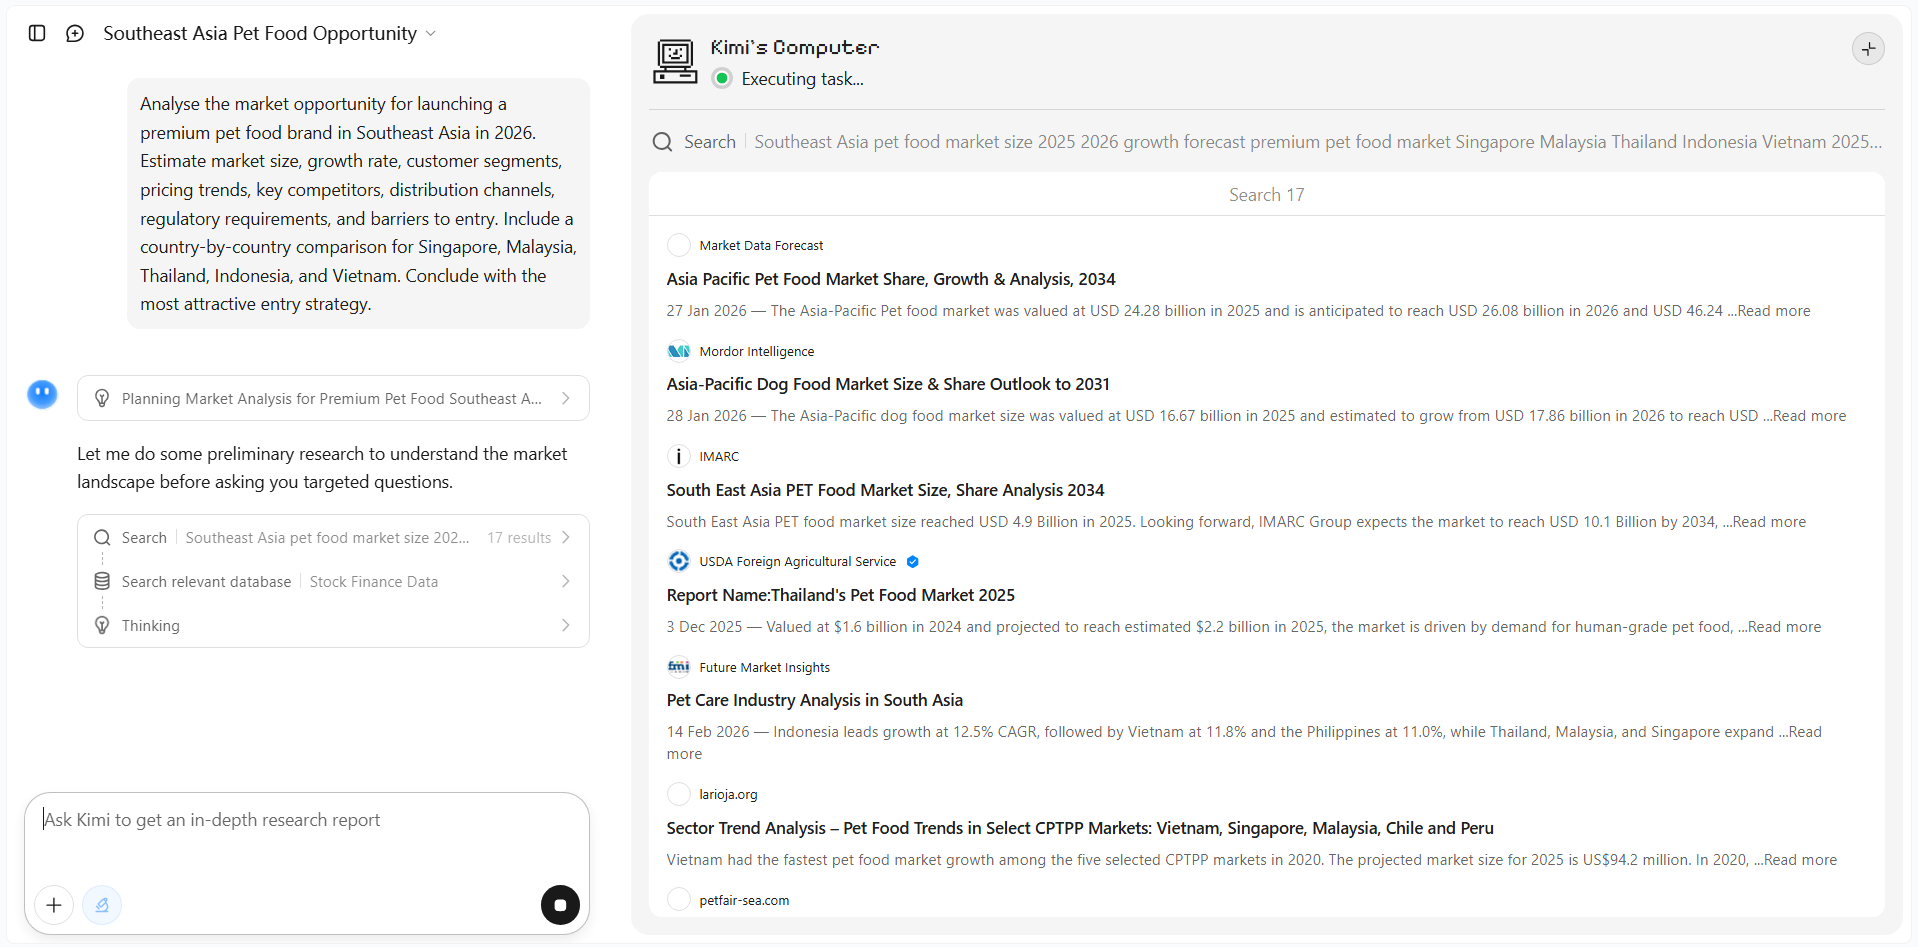Click Read more on larioja.org result
The image size is (1918, 947).
(x=1801, y=860)
